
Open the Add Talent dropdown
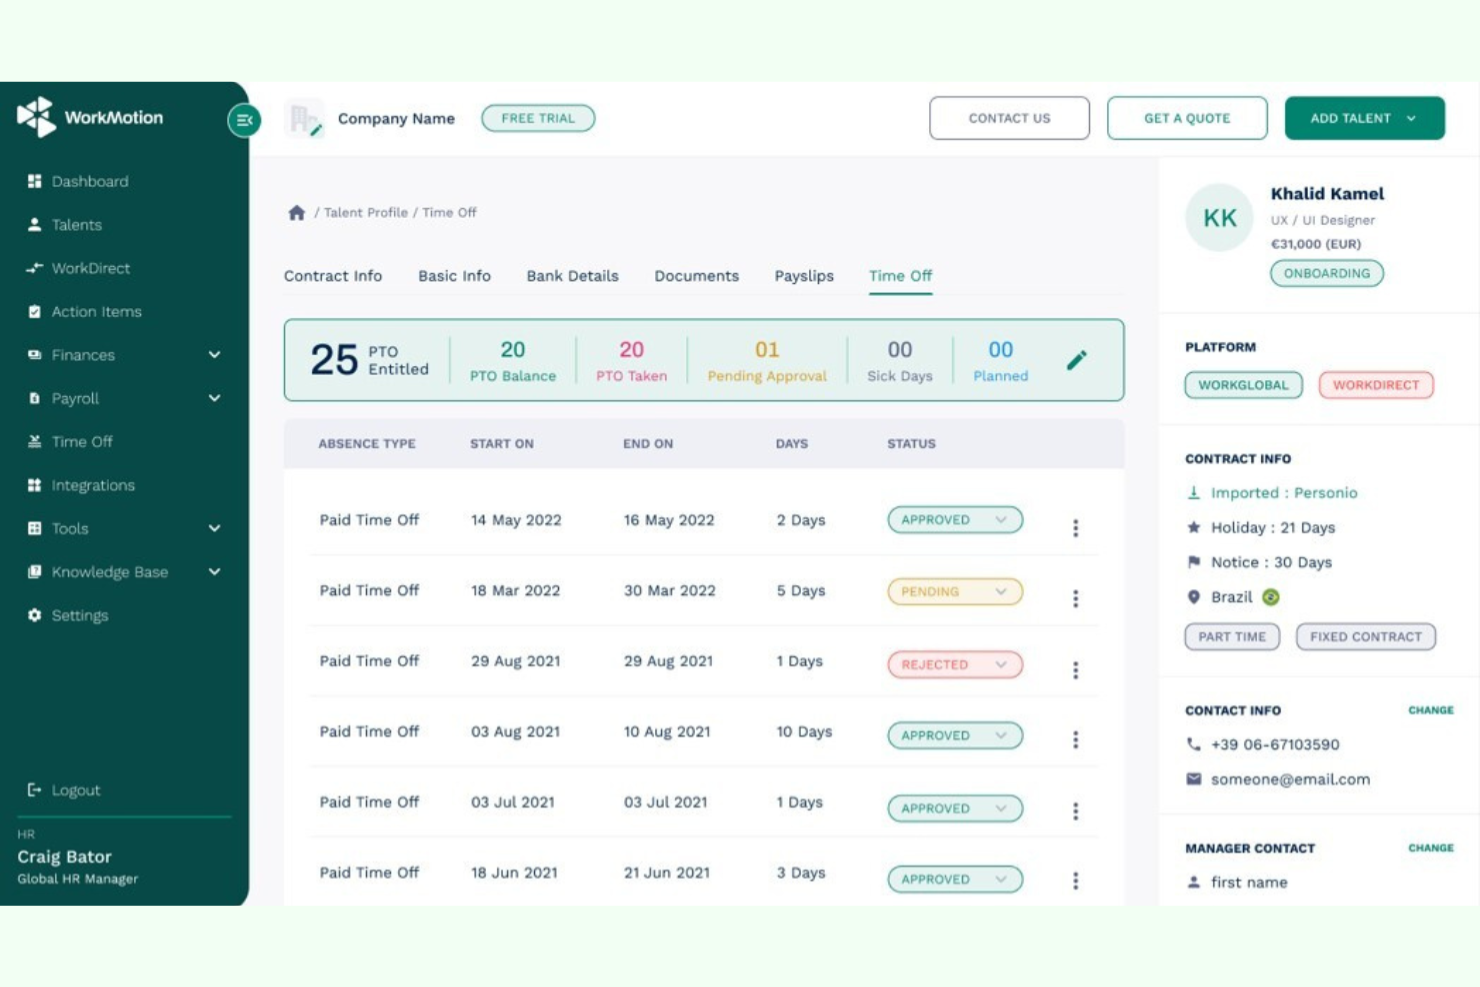coord(1364,118)
